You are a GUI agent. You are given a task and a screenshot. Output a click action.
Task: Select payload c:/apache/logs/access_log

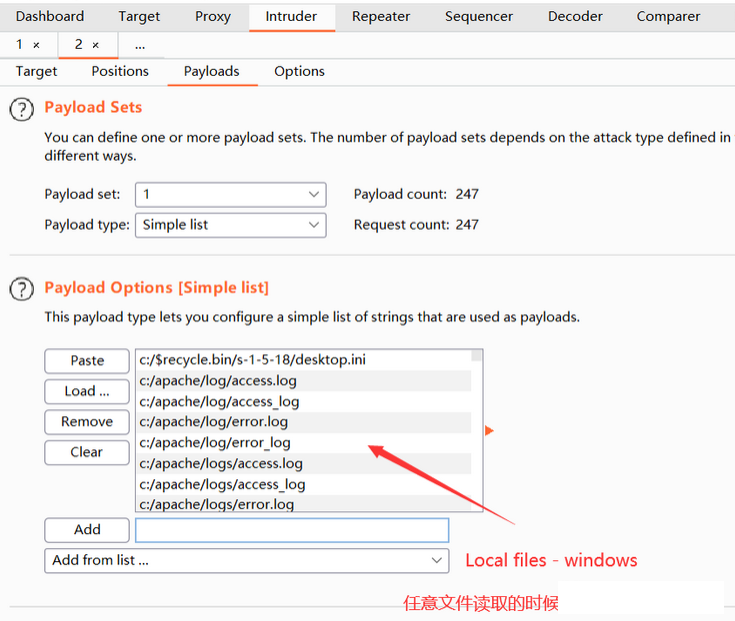304,484
